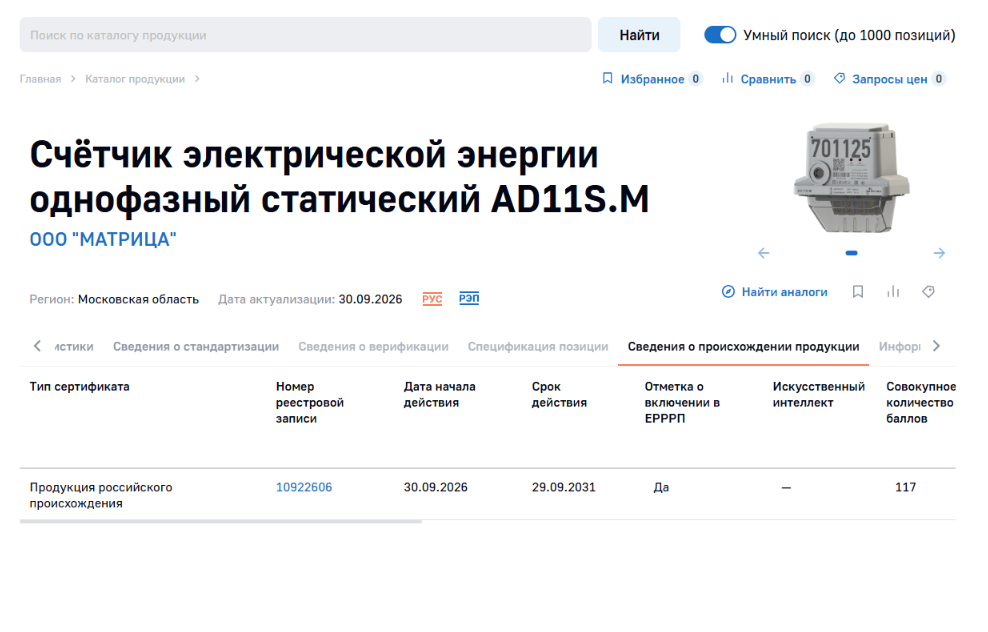
Task: Open the partially visible 'истики' tab
Action: click(x=74, y=347)
